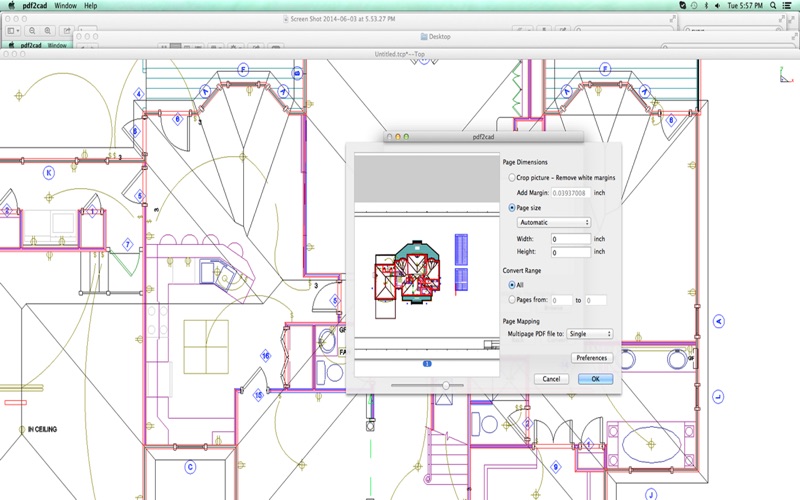Select Crop picture – Remove white margins
Viewport: 800px width, 500px height.
point(512,177)
